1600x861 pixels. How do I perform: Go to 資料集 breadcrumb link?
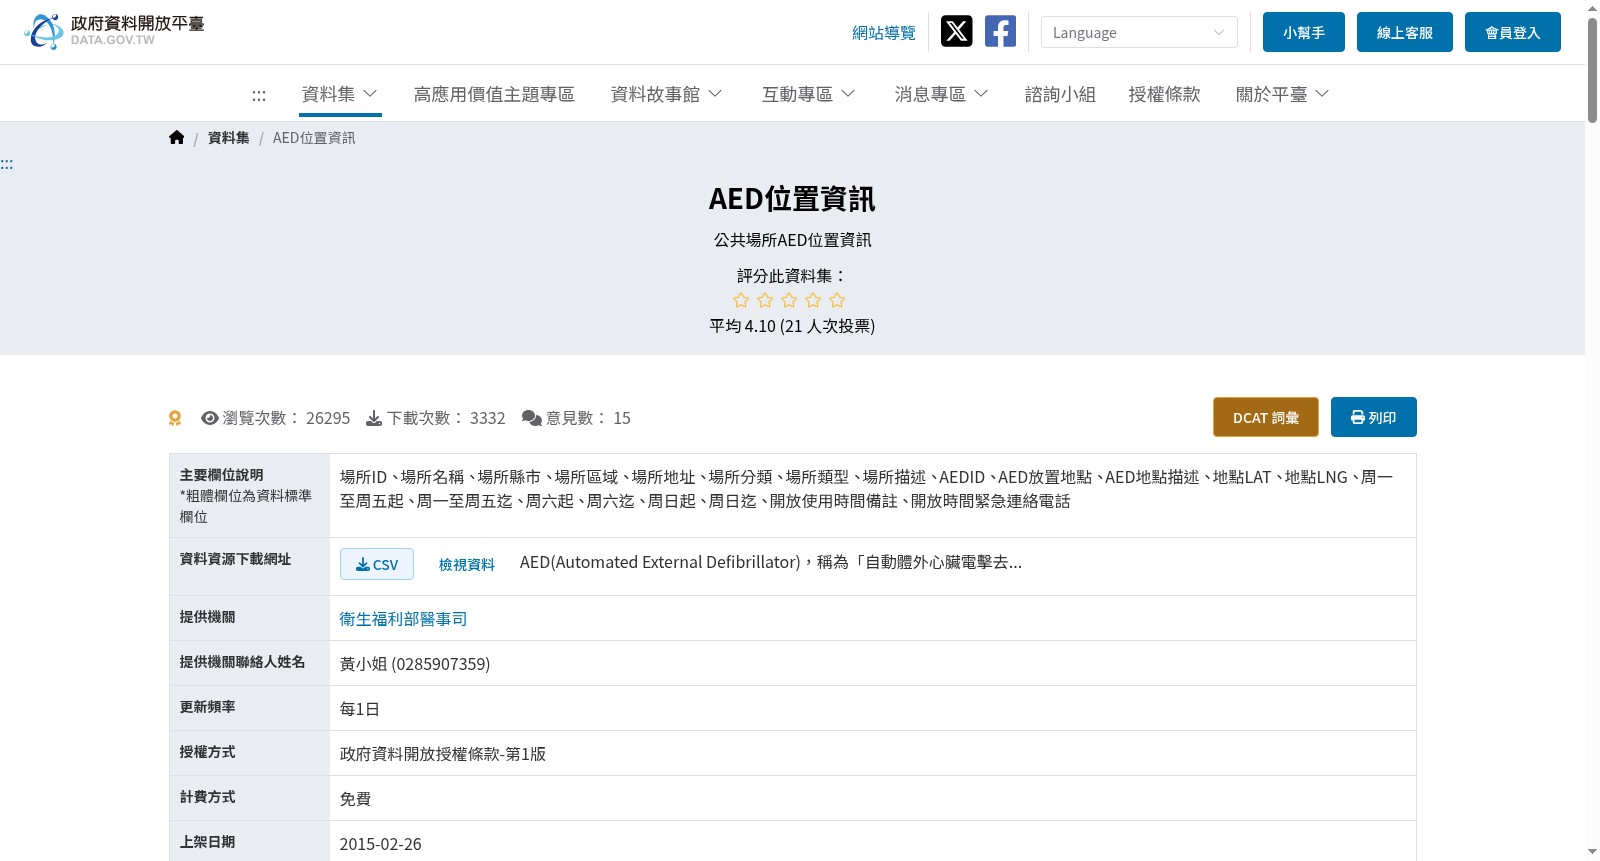[x=229, y=138]
